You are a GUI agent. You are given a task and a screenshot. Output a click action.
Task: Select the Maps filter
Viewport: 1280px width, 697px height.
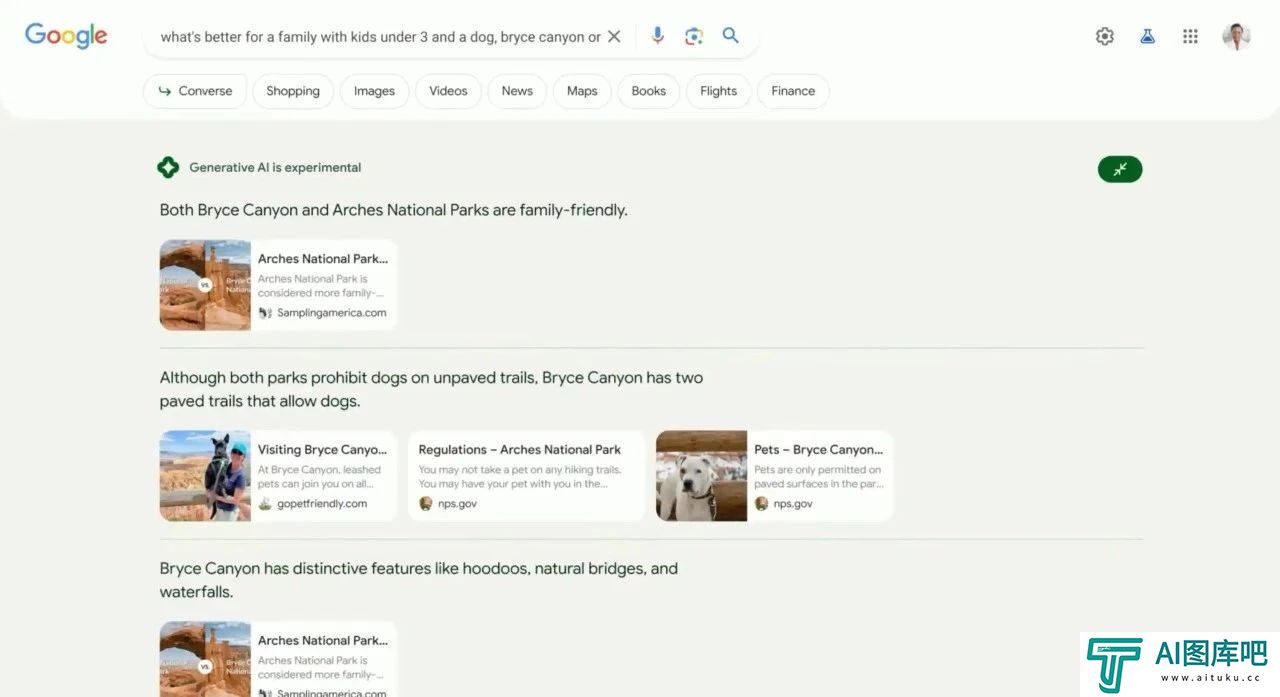pos(582,91)
